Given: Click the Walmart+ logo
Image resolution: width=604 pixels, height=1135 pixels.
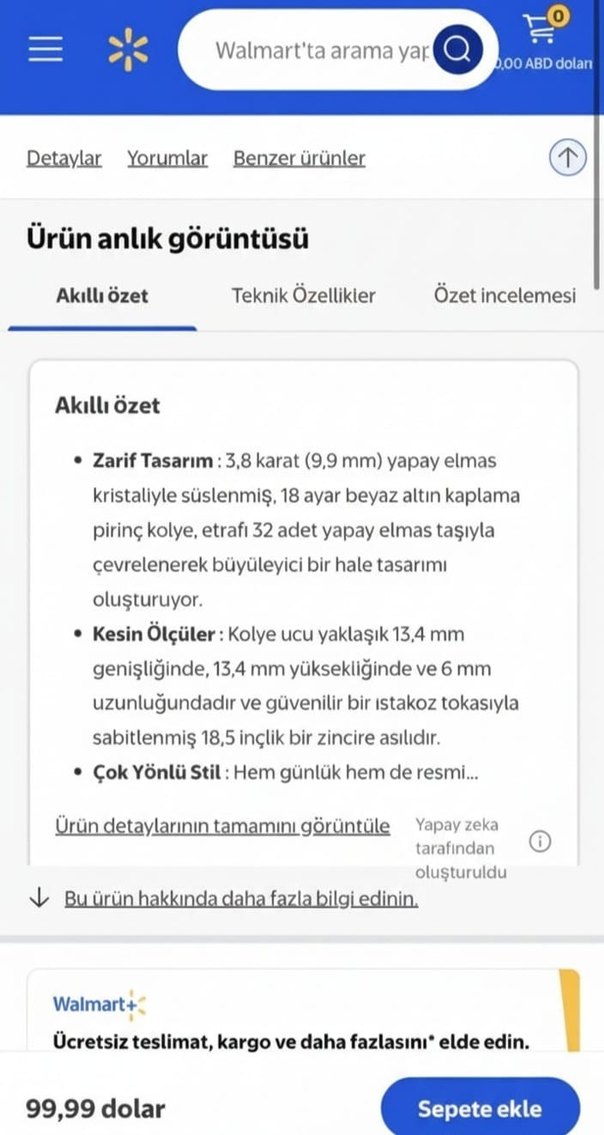Looking at the screenshot, I should coord(98,1005).
